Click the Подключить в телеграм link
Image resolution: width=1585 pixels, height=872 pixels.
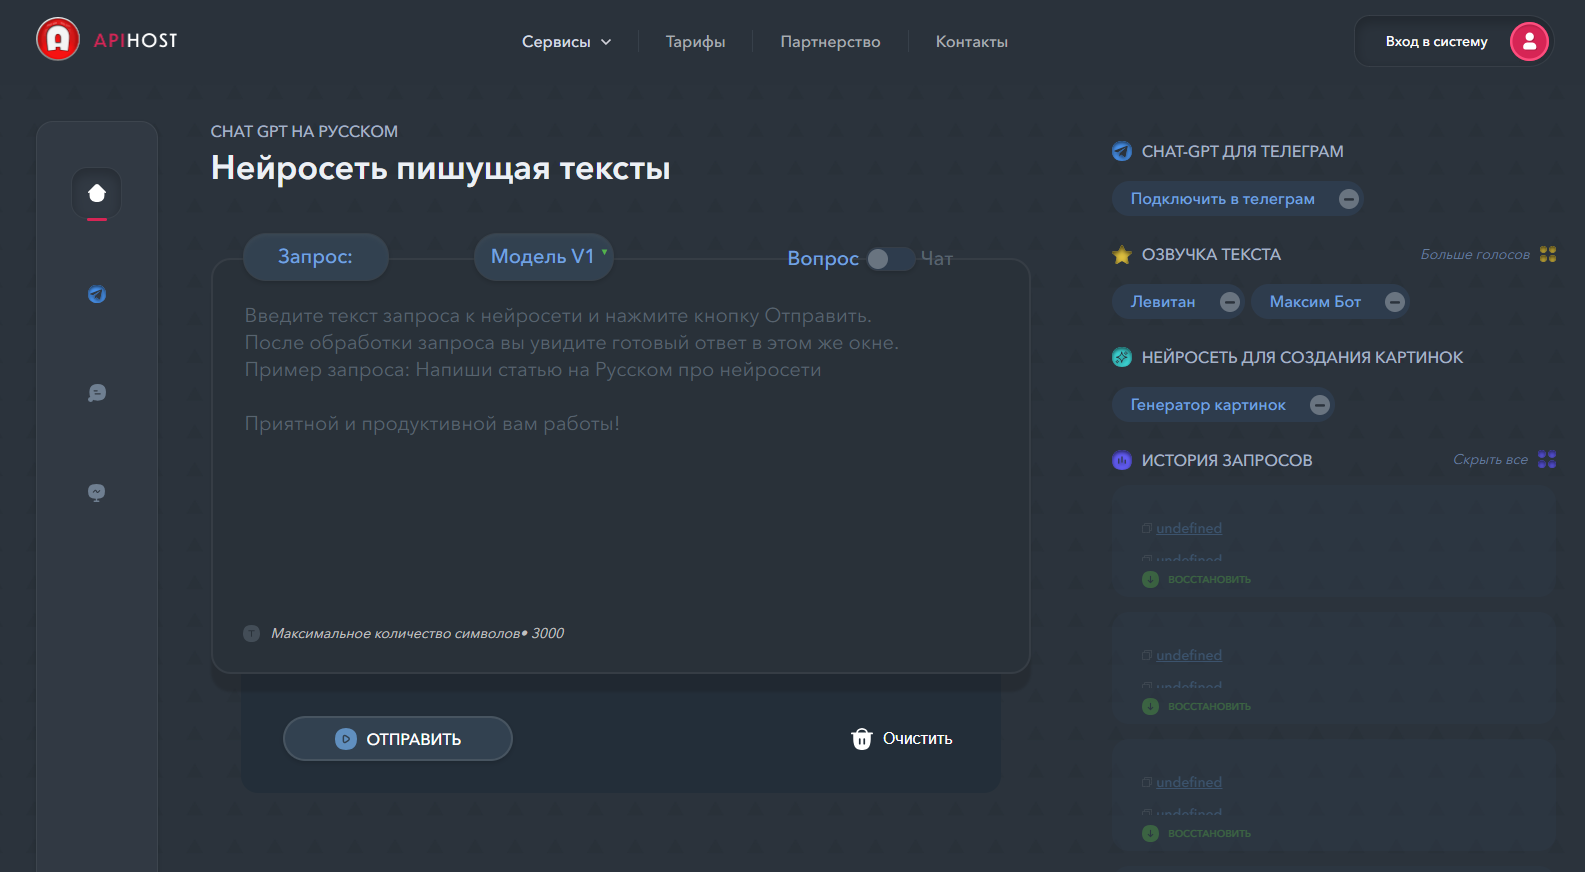(1222, 199)
